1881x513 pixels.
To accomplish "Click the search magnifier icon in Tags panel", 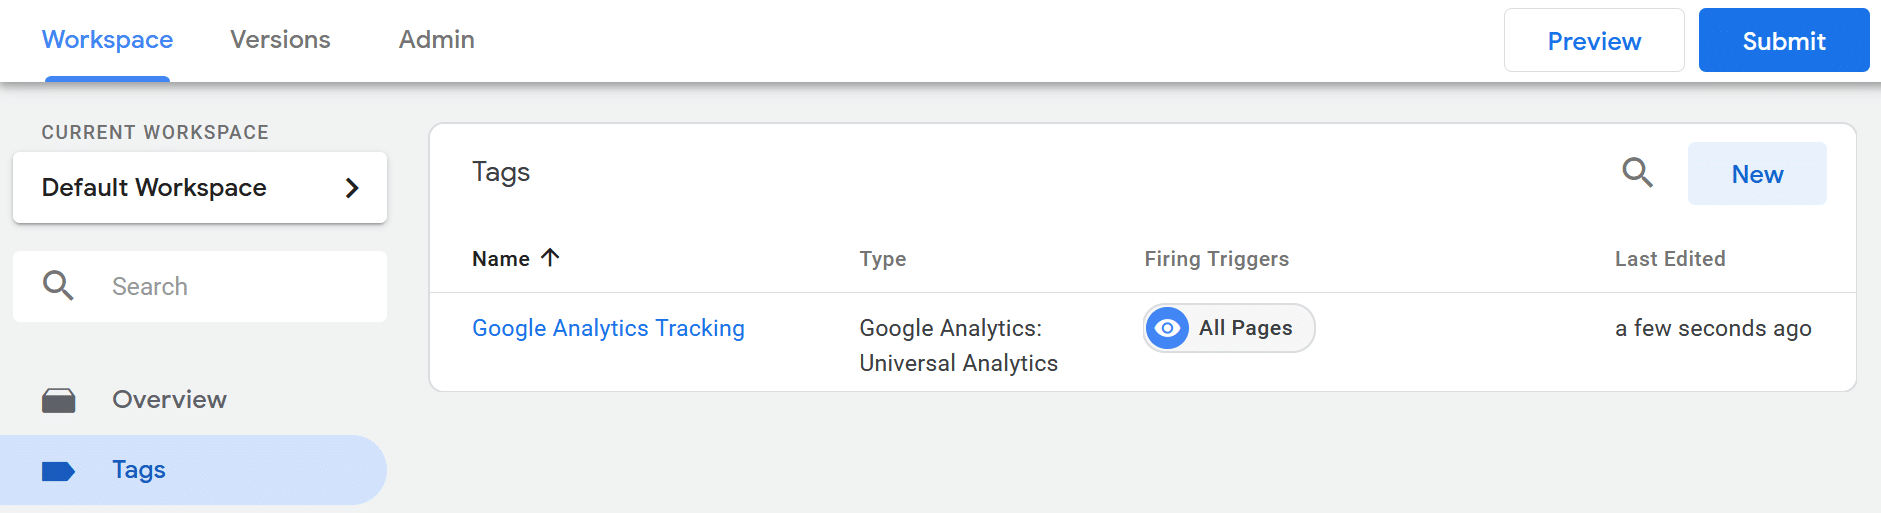I will (x=1637, y=173).
